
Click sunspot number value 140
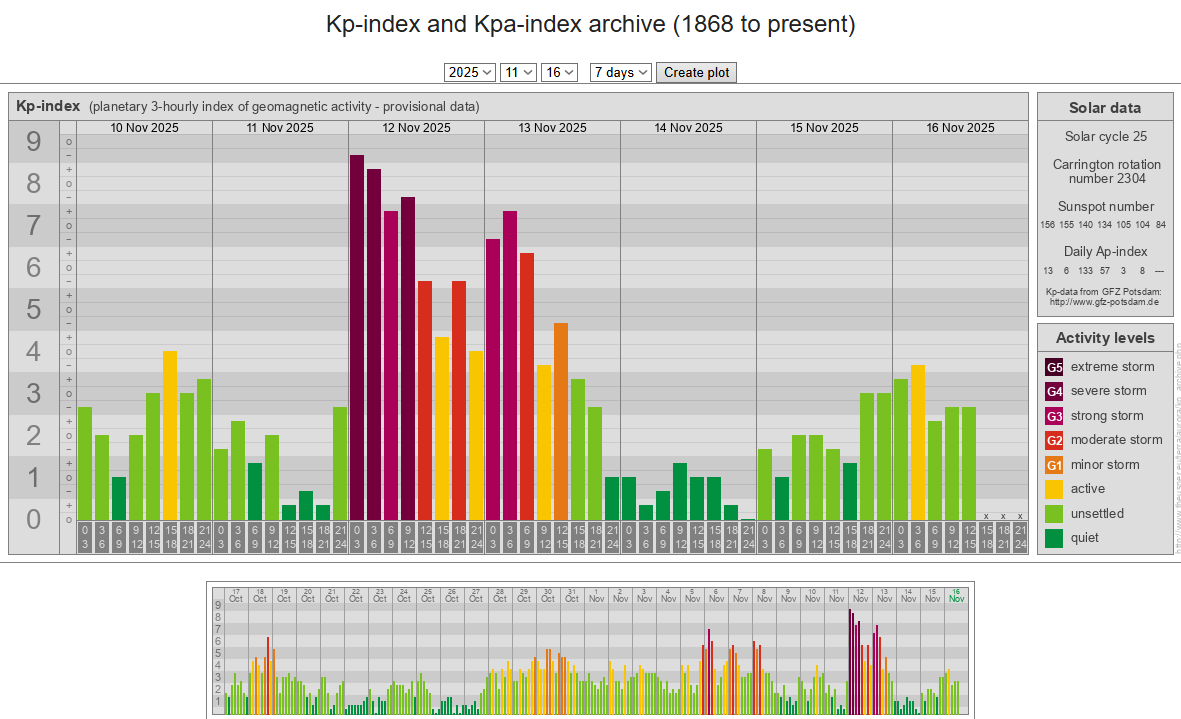[x=1085, y=225]
